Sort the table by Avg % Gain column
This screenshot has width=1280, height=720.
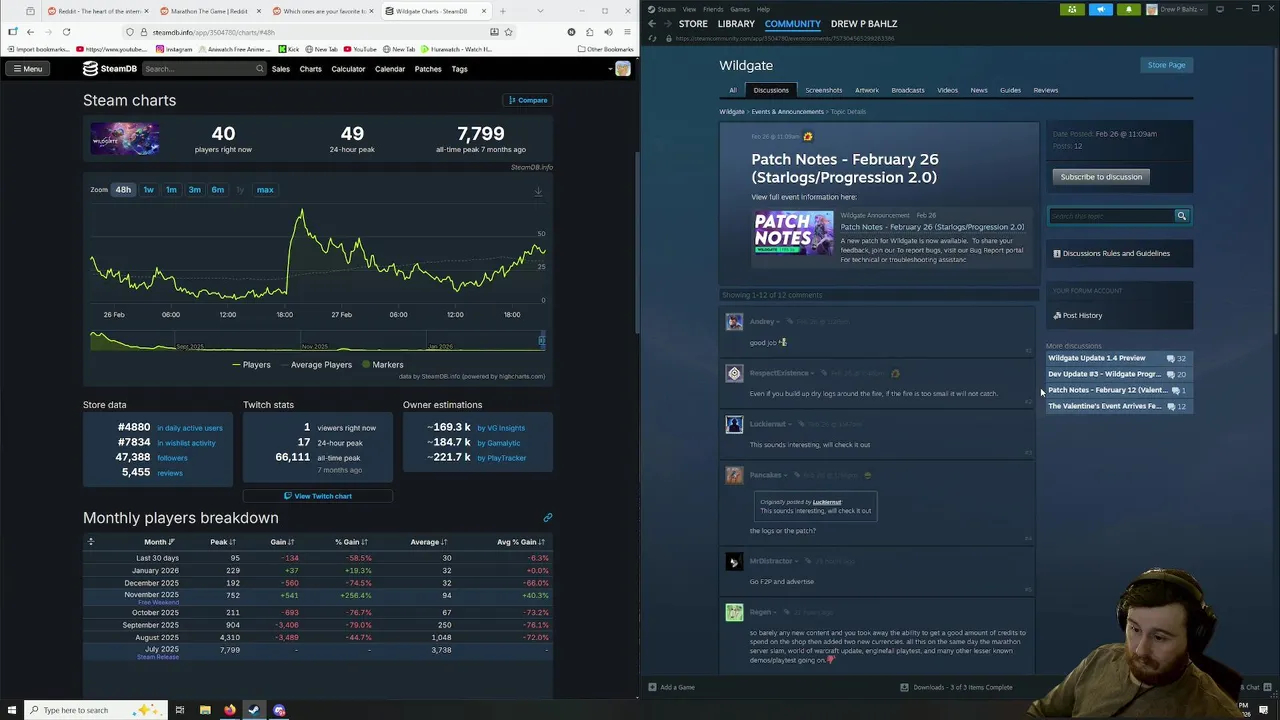point(521,542)
